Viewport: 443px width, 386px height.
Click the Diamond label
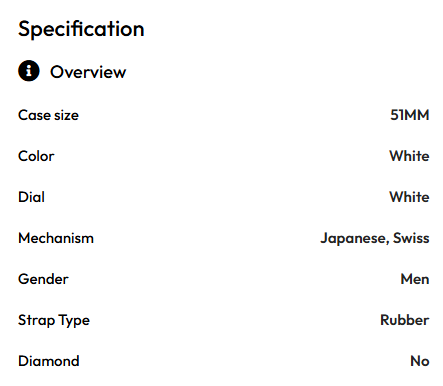tap(49, 361)
